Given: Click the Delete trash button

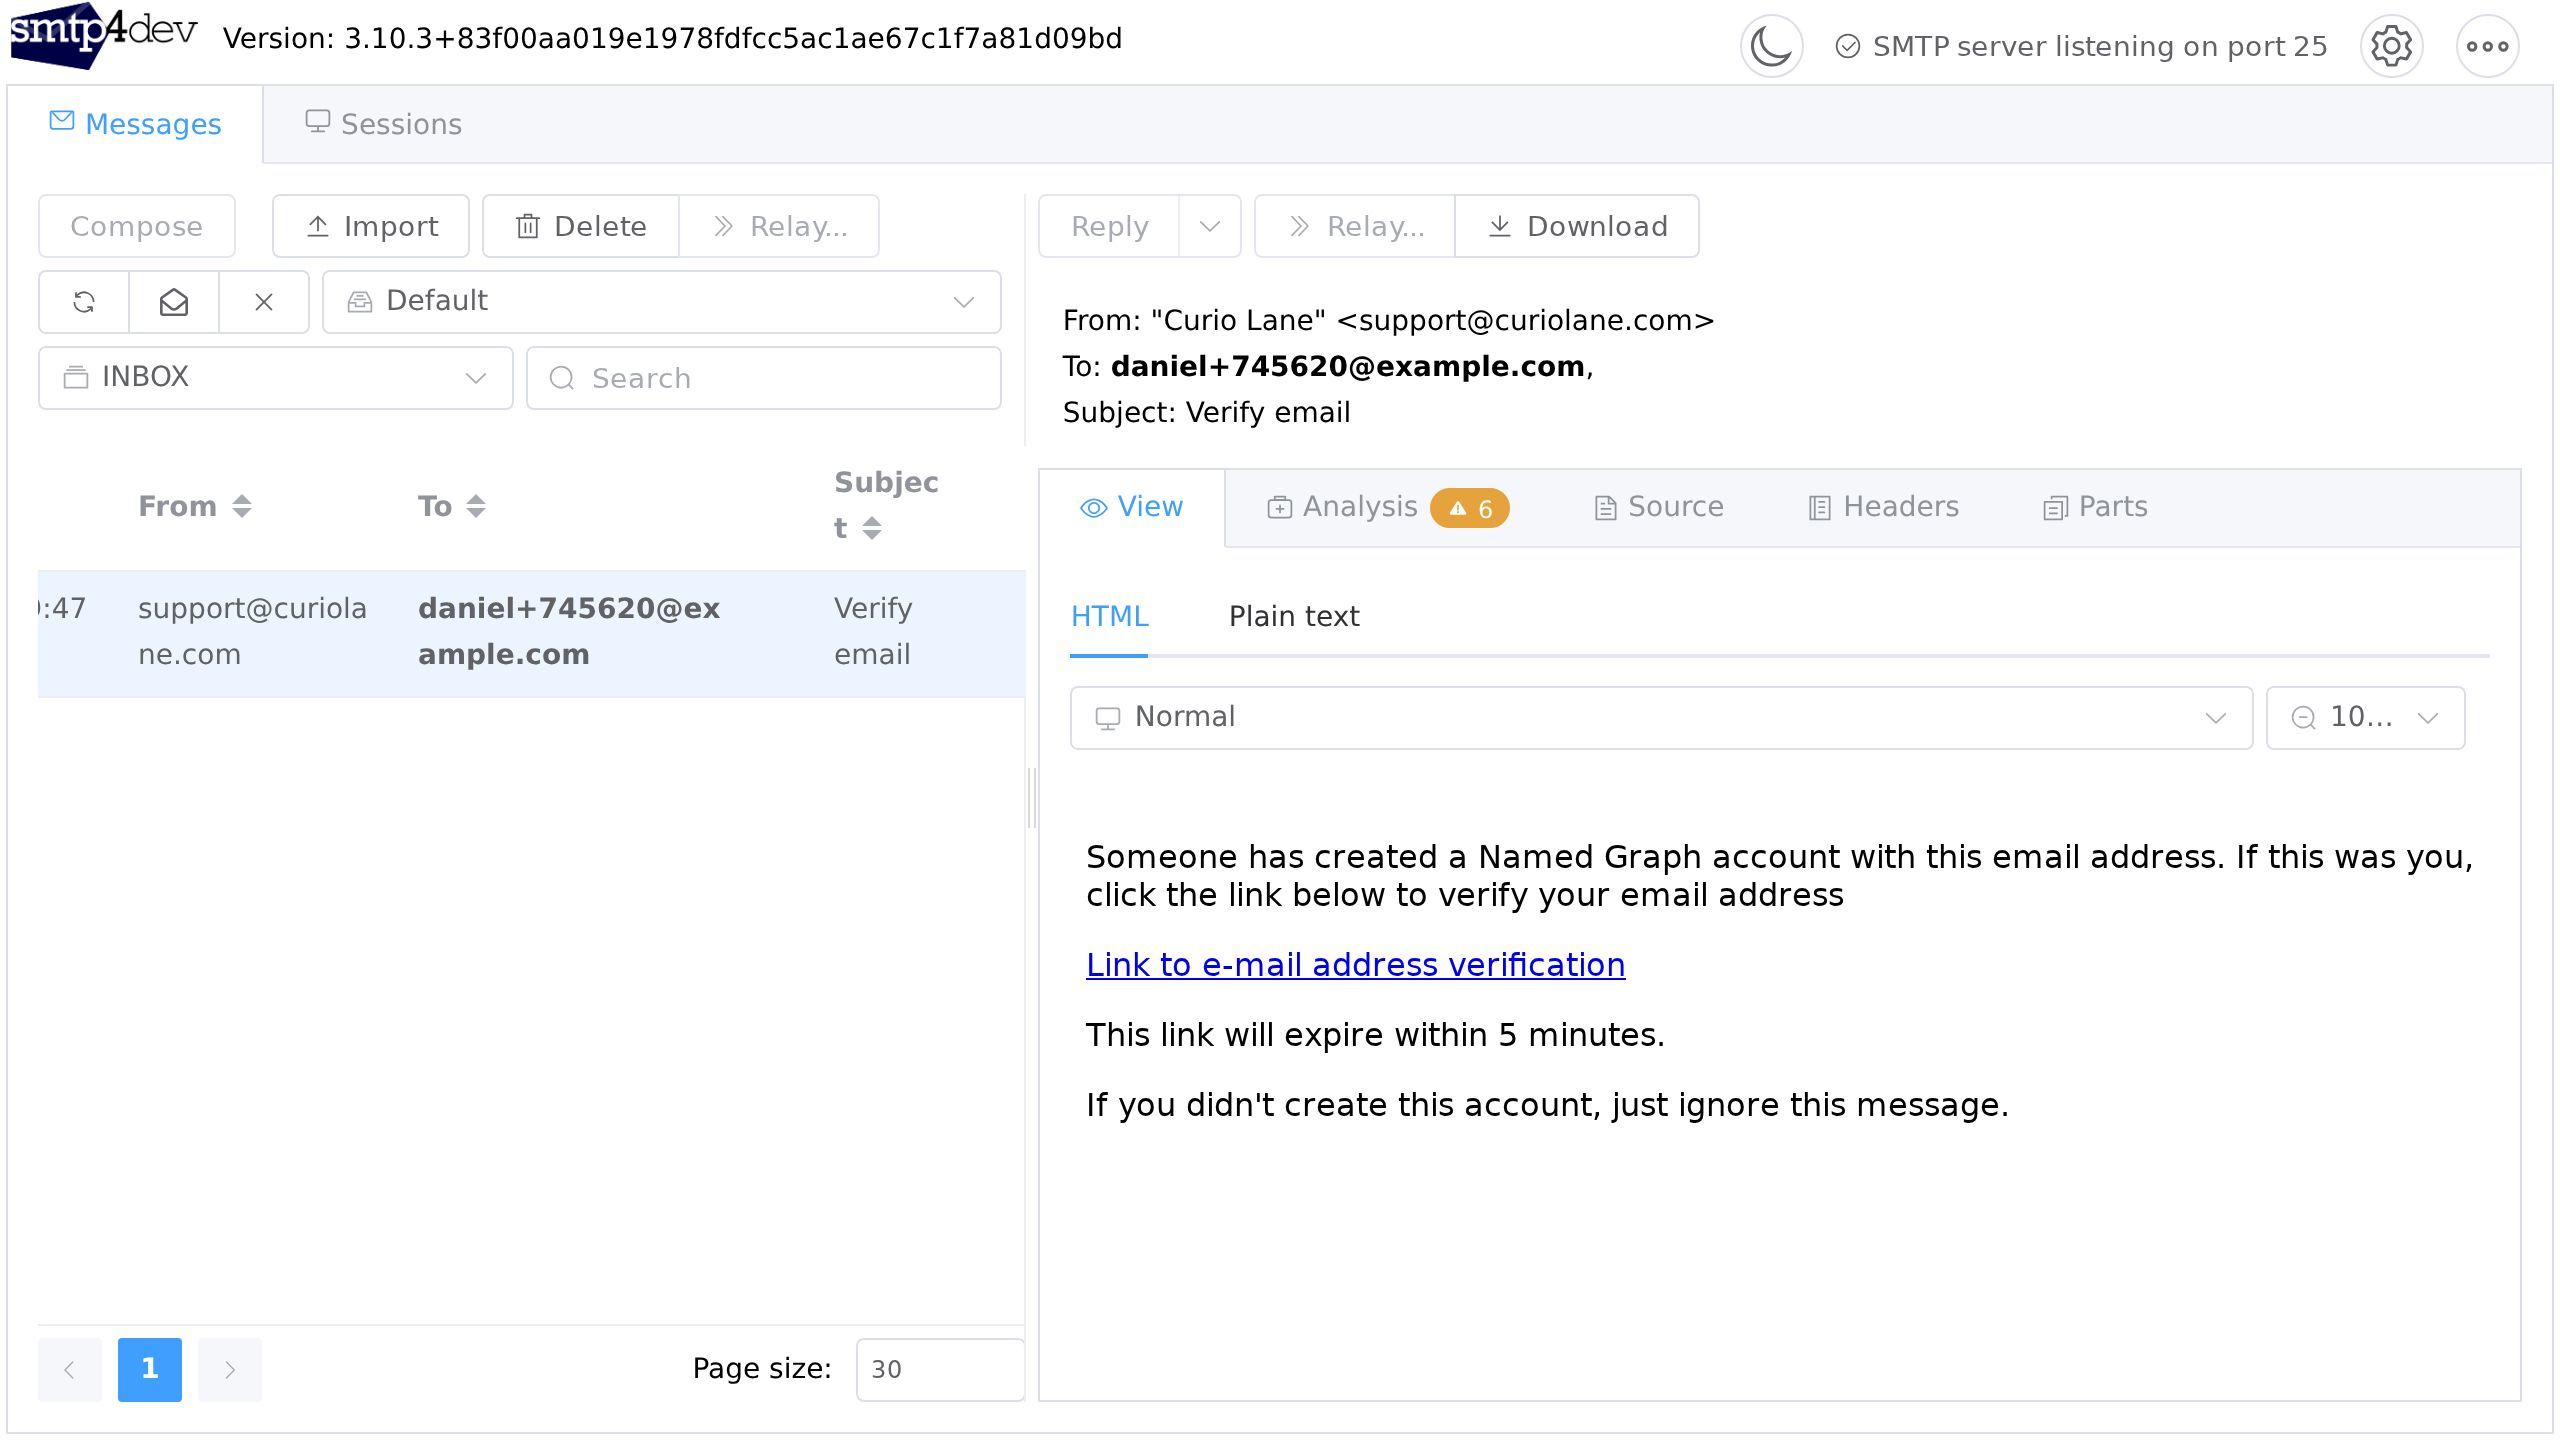Looking at the screenshot, I should (x=581, y=226).
